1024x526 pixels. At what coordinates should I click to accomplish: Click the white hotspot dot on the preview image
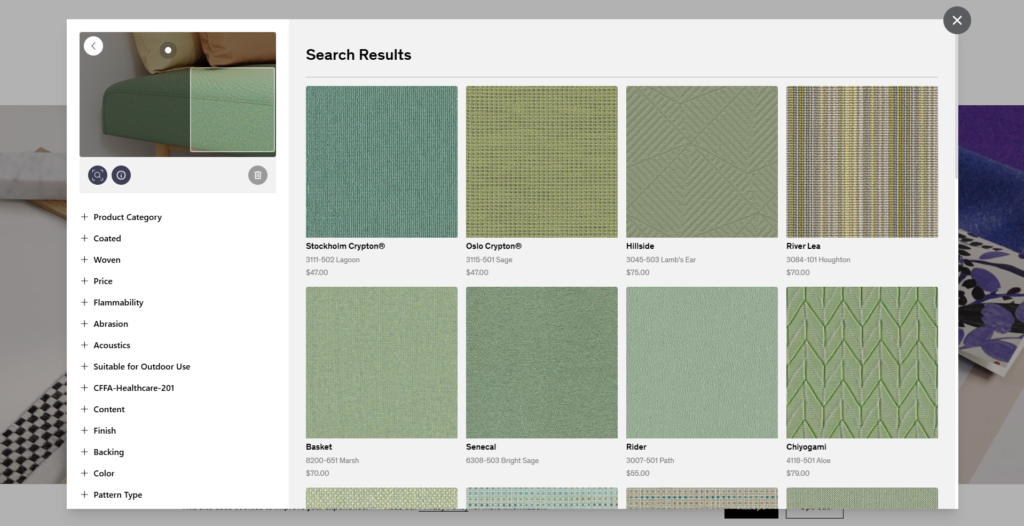pos(168,50)
